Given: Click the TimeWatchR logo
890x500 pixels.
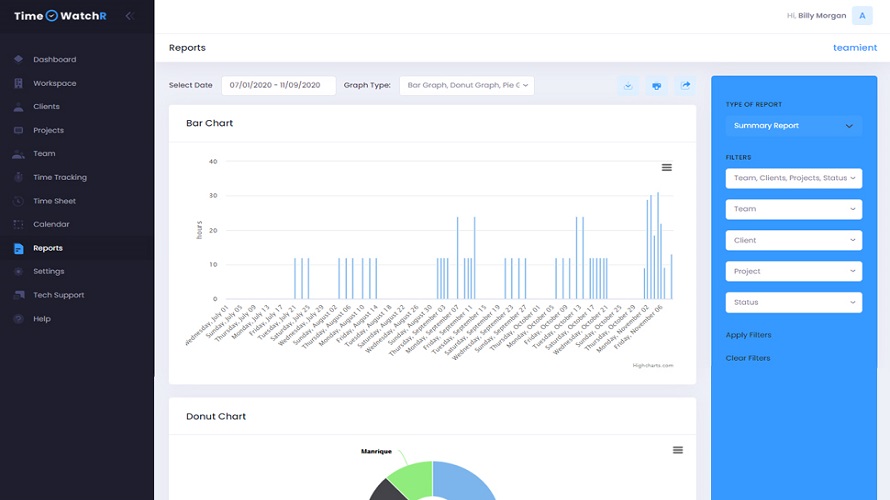Looking at the screenshot, I should tap(60, 16).
